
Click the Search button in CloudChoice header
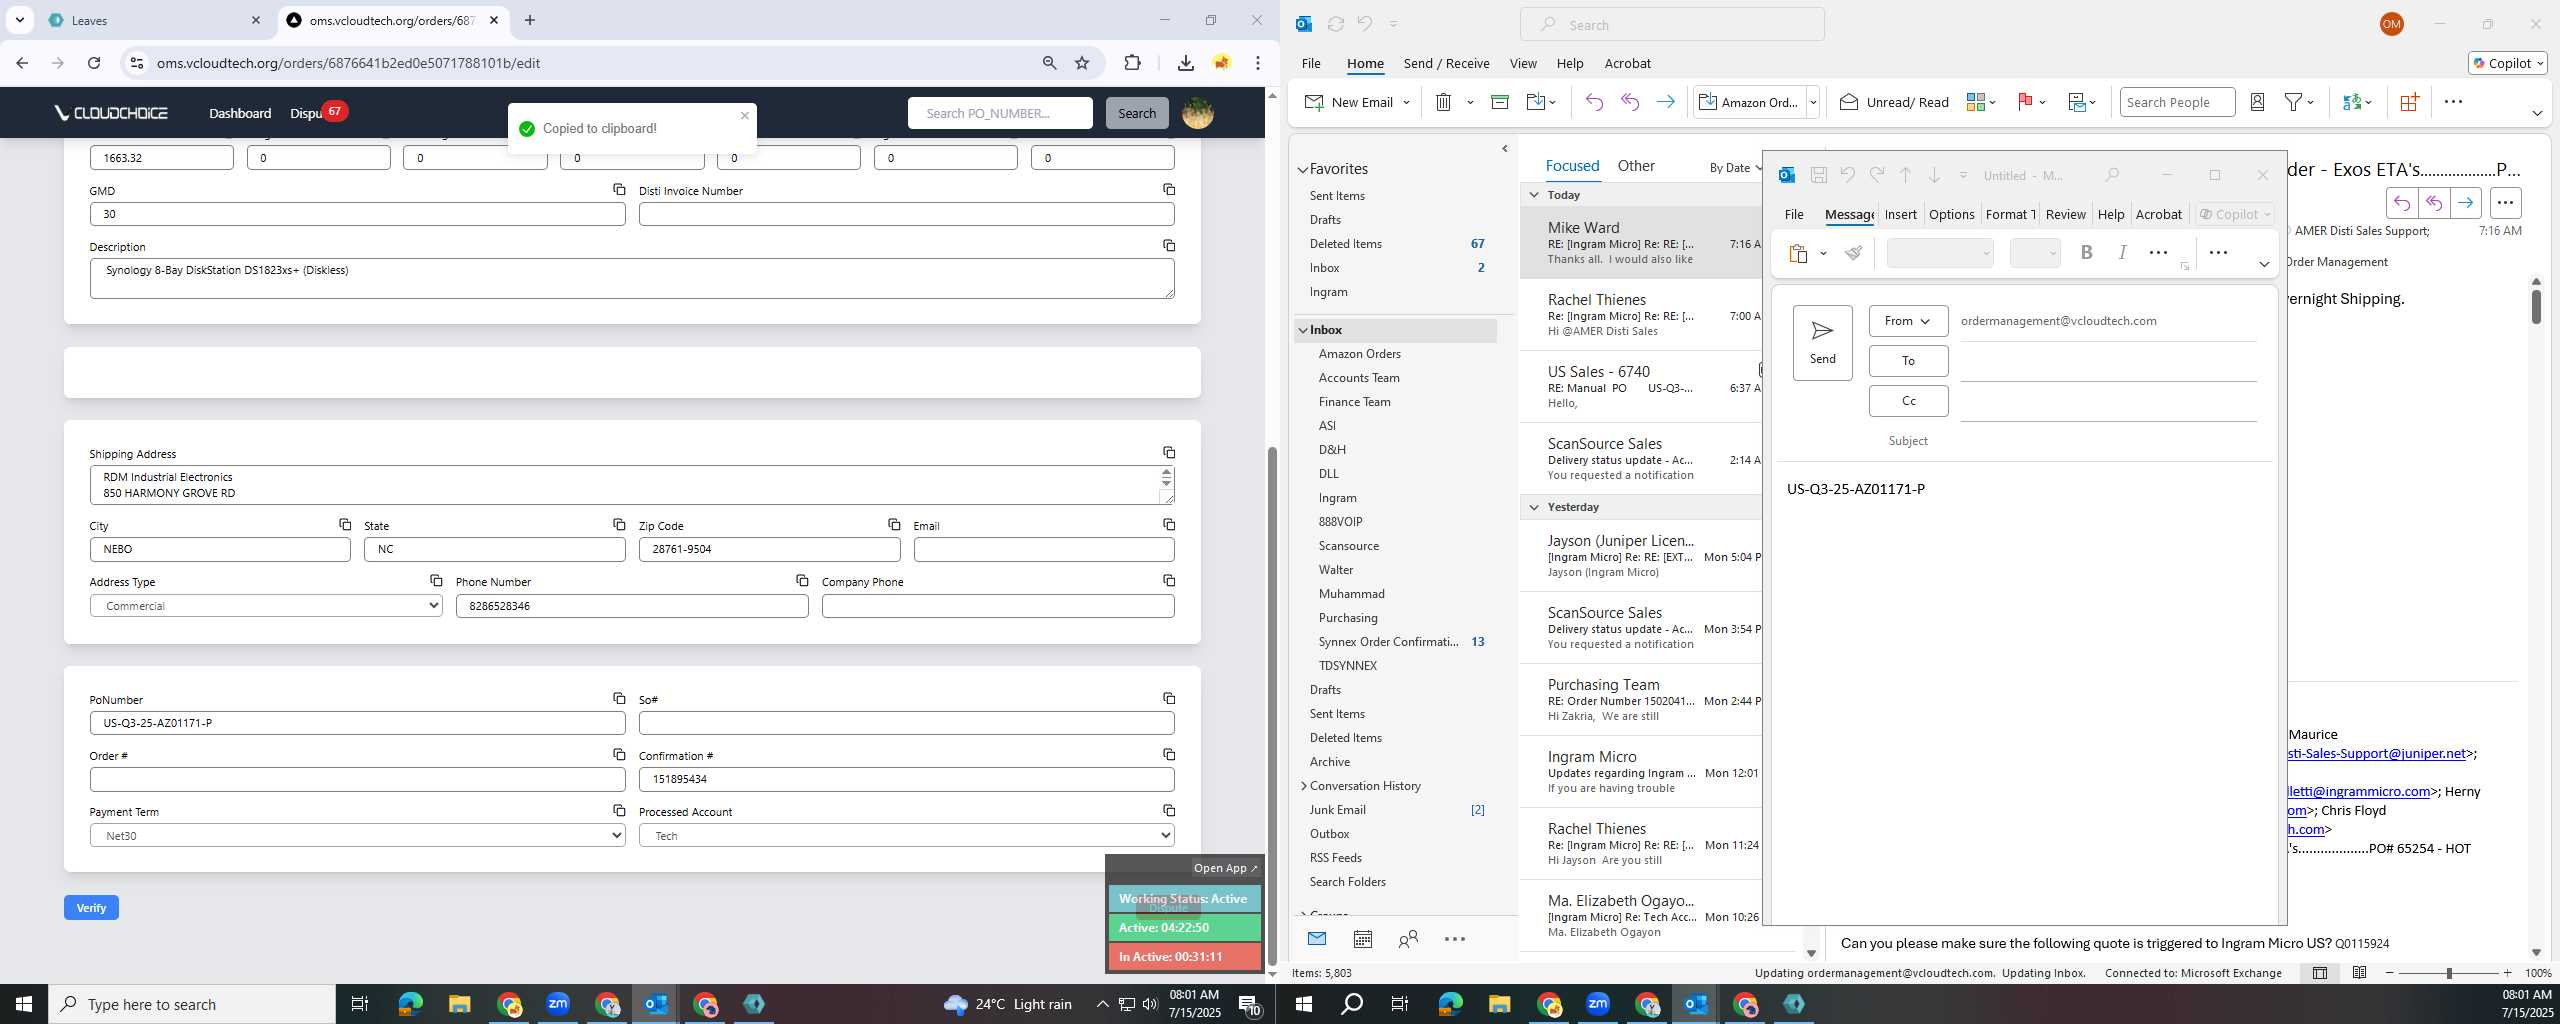[1136, 113]
